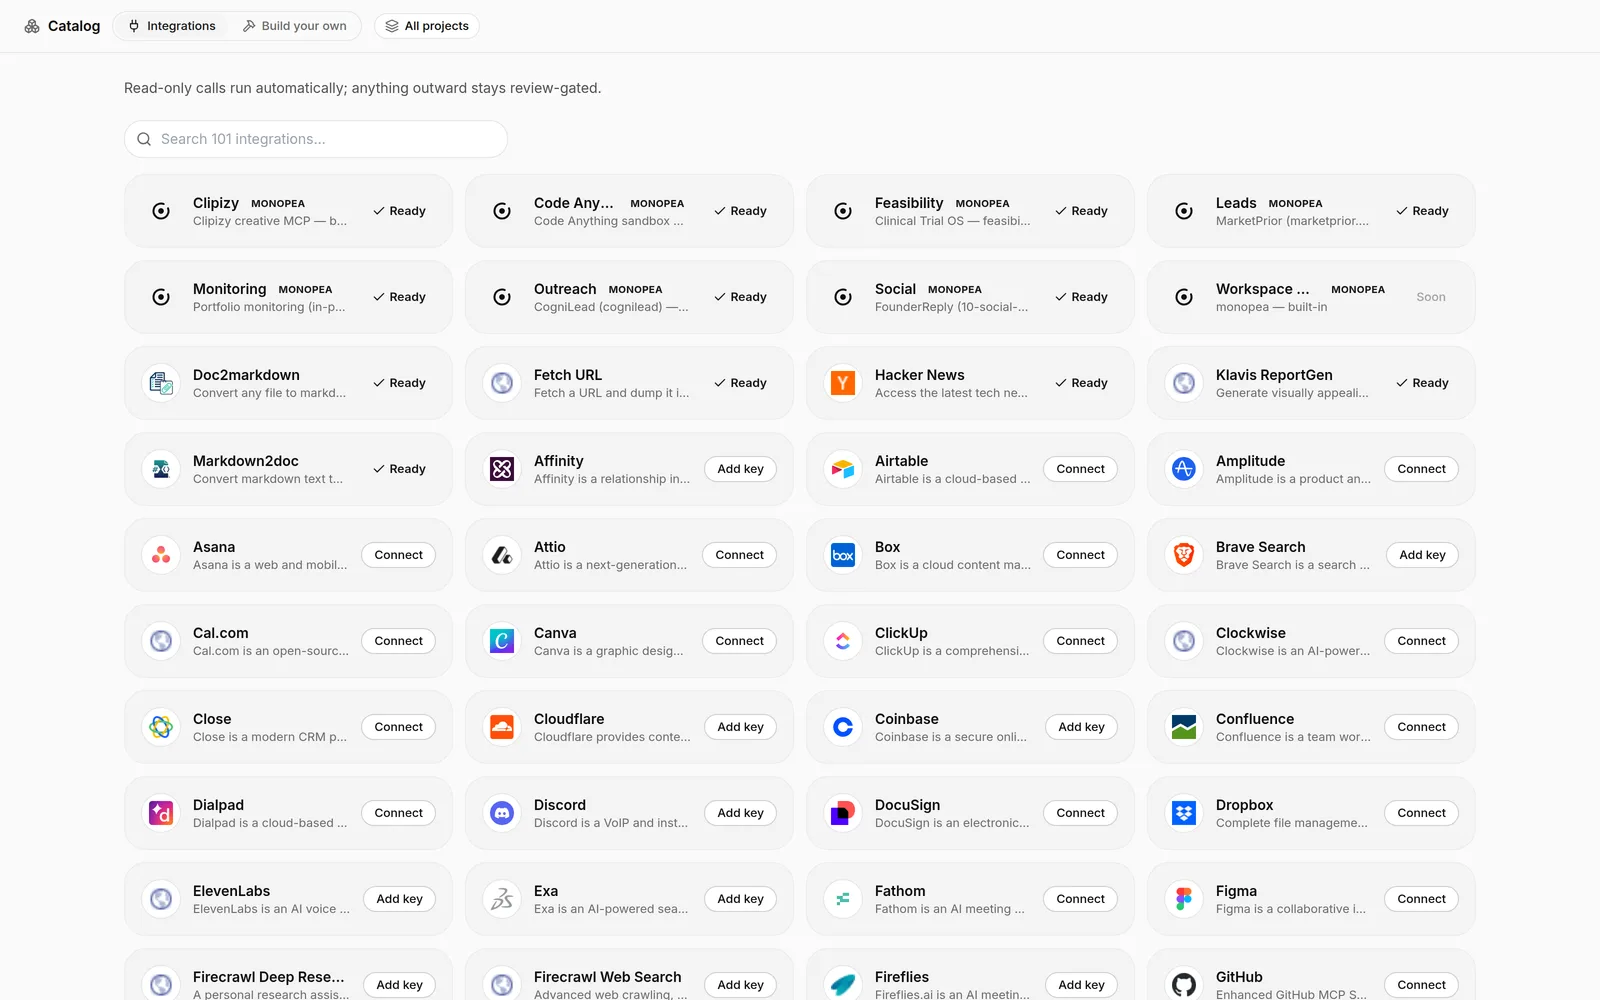Click the Confluence logo icon
Screen dimensions: 1600x1000
(1184, 727)
